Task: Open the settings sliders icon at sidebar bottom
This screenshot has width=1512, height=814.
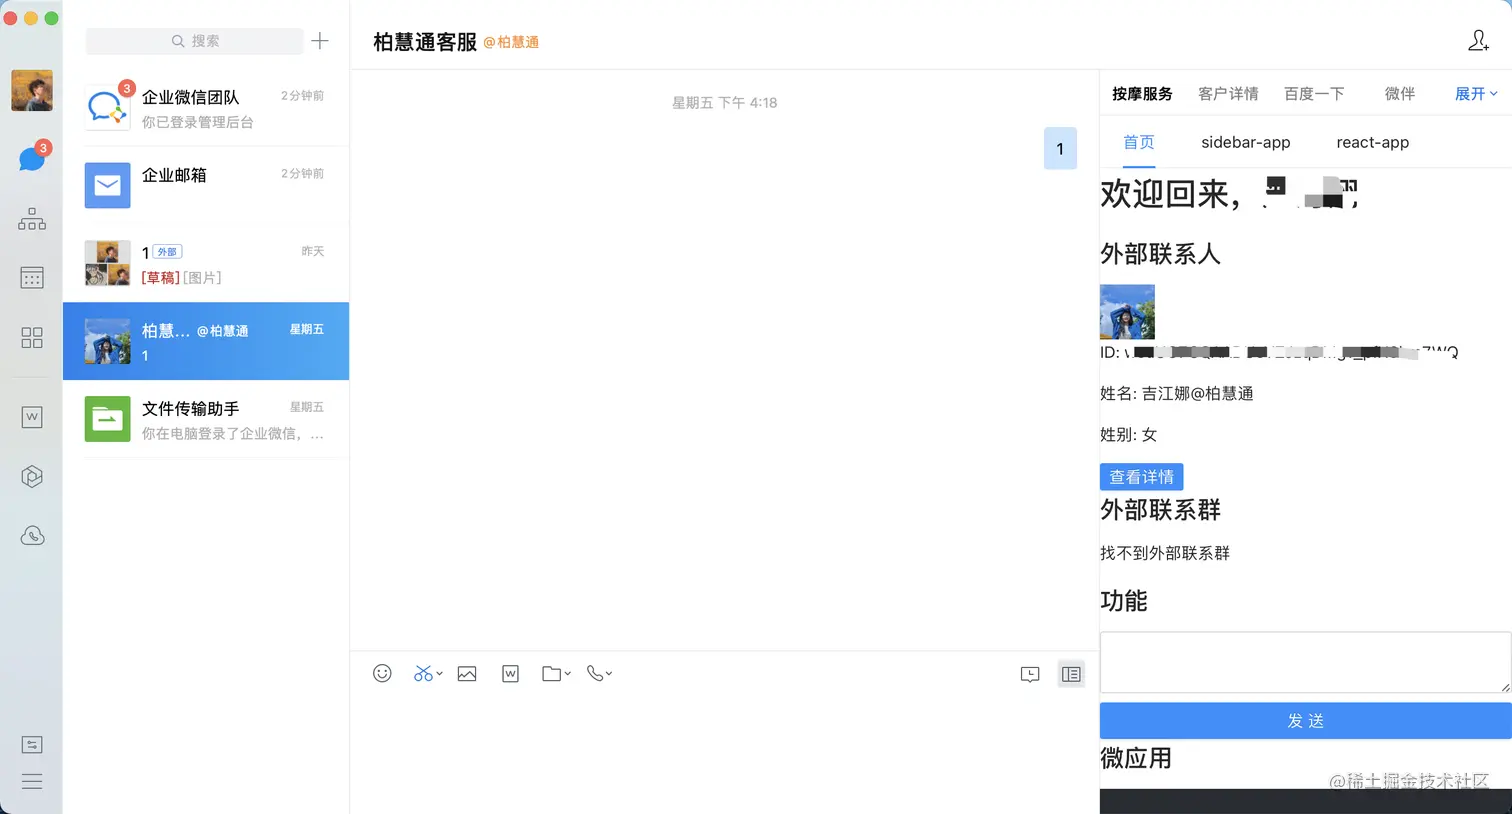Action: 32,744
